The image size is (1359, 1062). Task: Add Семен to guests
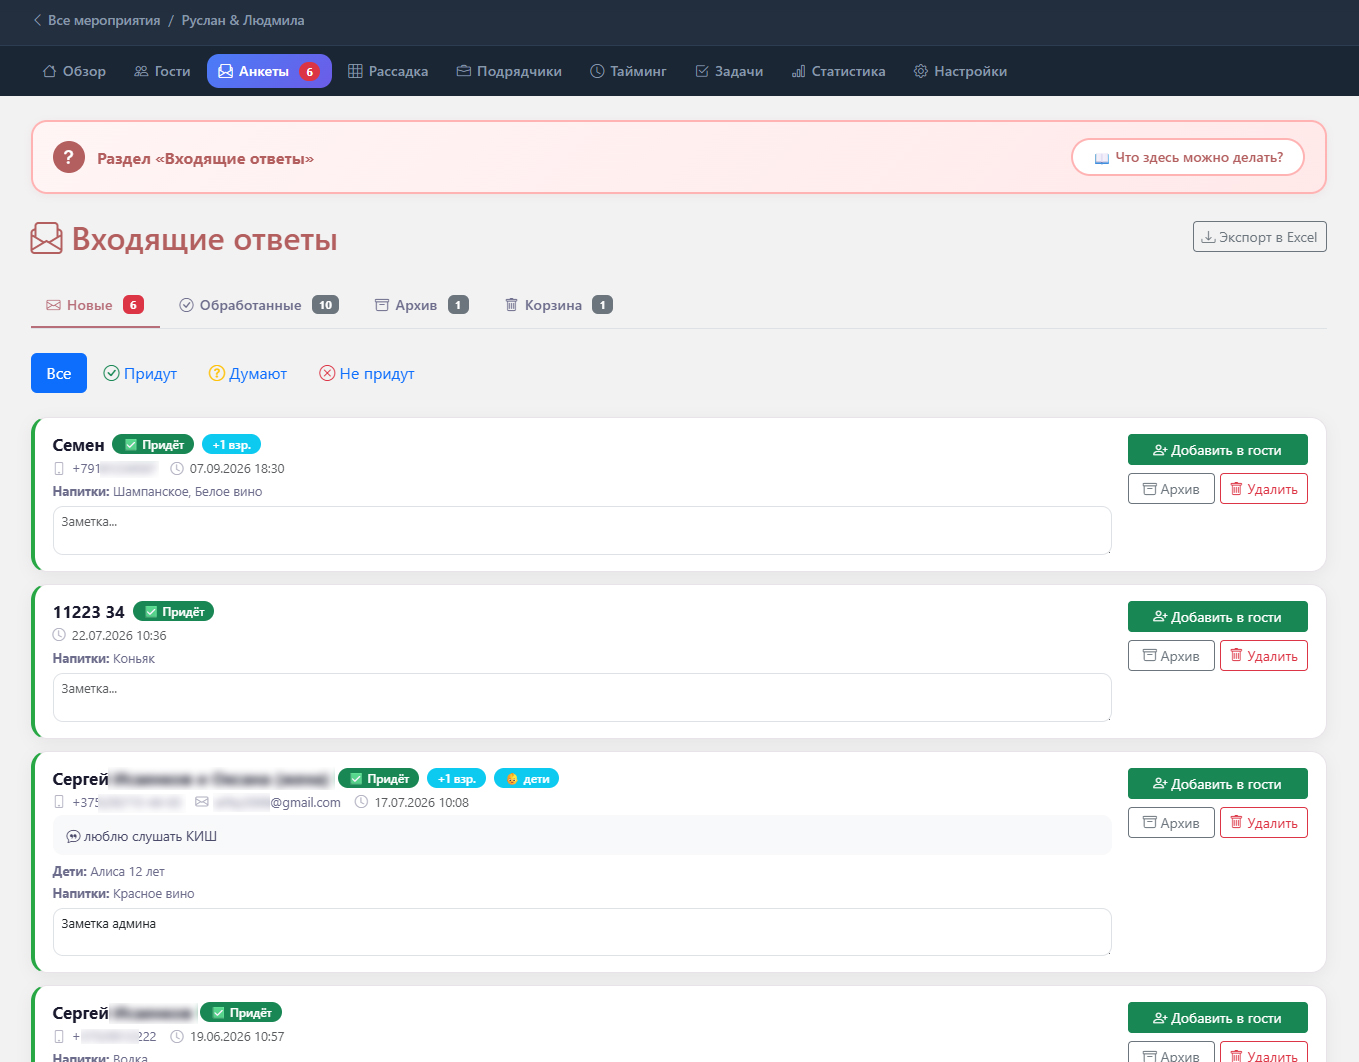pyautogui.click(x=1217, y=450)
